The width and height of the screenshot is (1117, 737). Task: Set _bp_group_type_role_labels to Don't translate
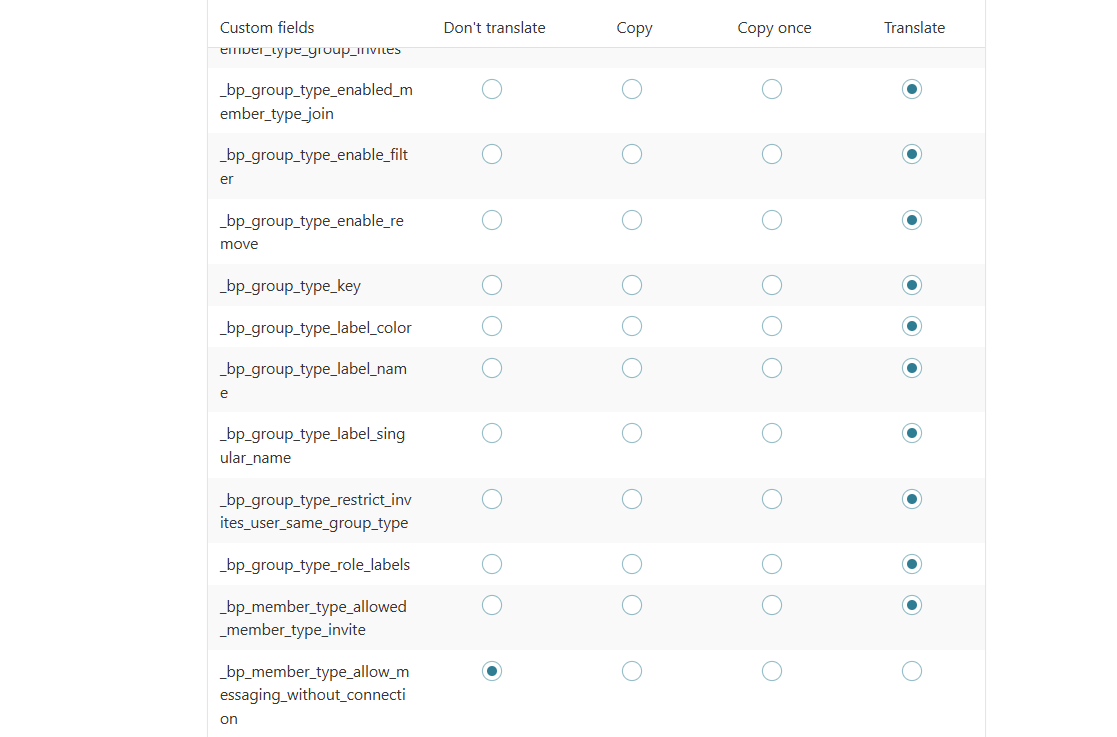pyautogui.click(x=492, y=564)
